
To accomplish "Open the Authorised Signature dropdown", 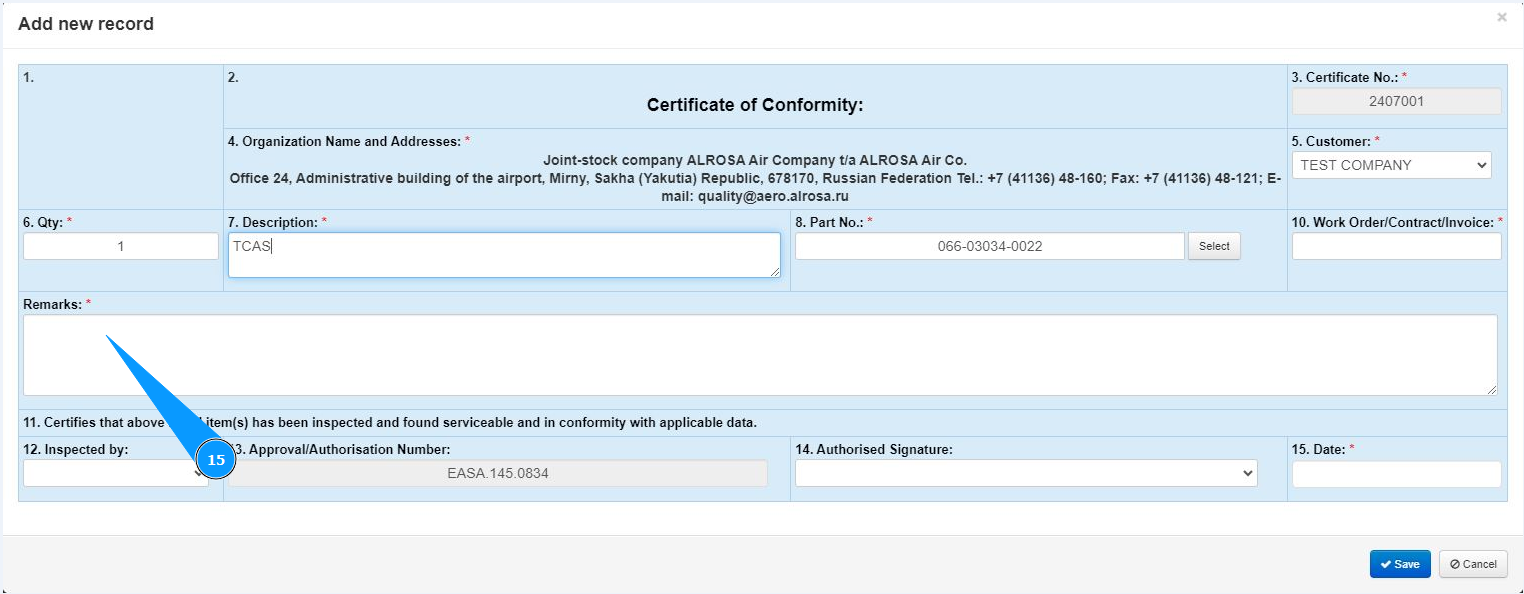I will tap(1025, 473).
